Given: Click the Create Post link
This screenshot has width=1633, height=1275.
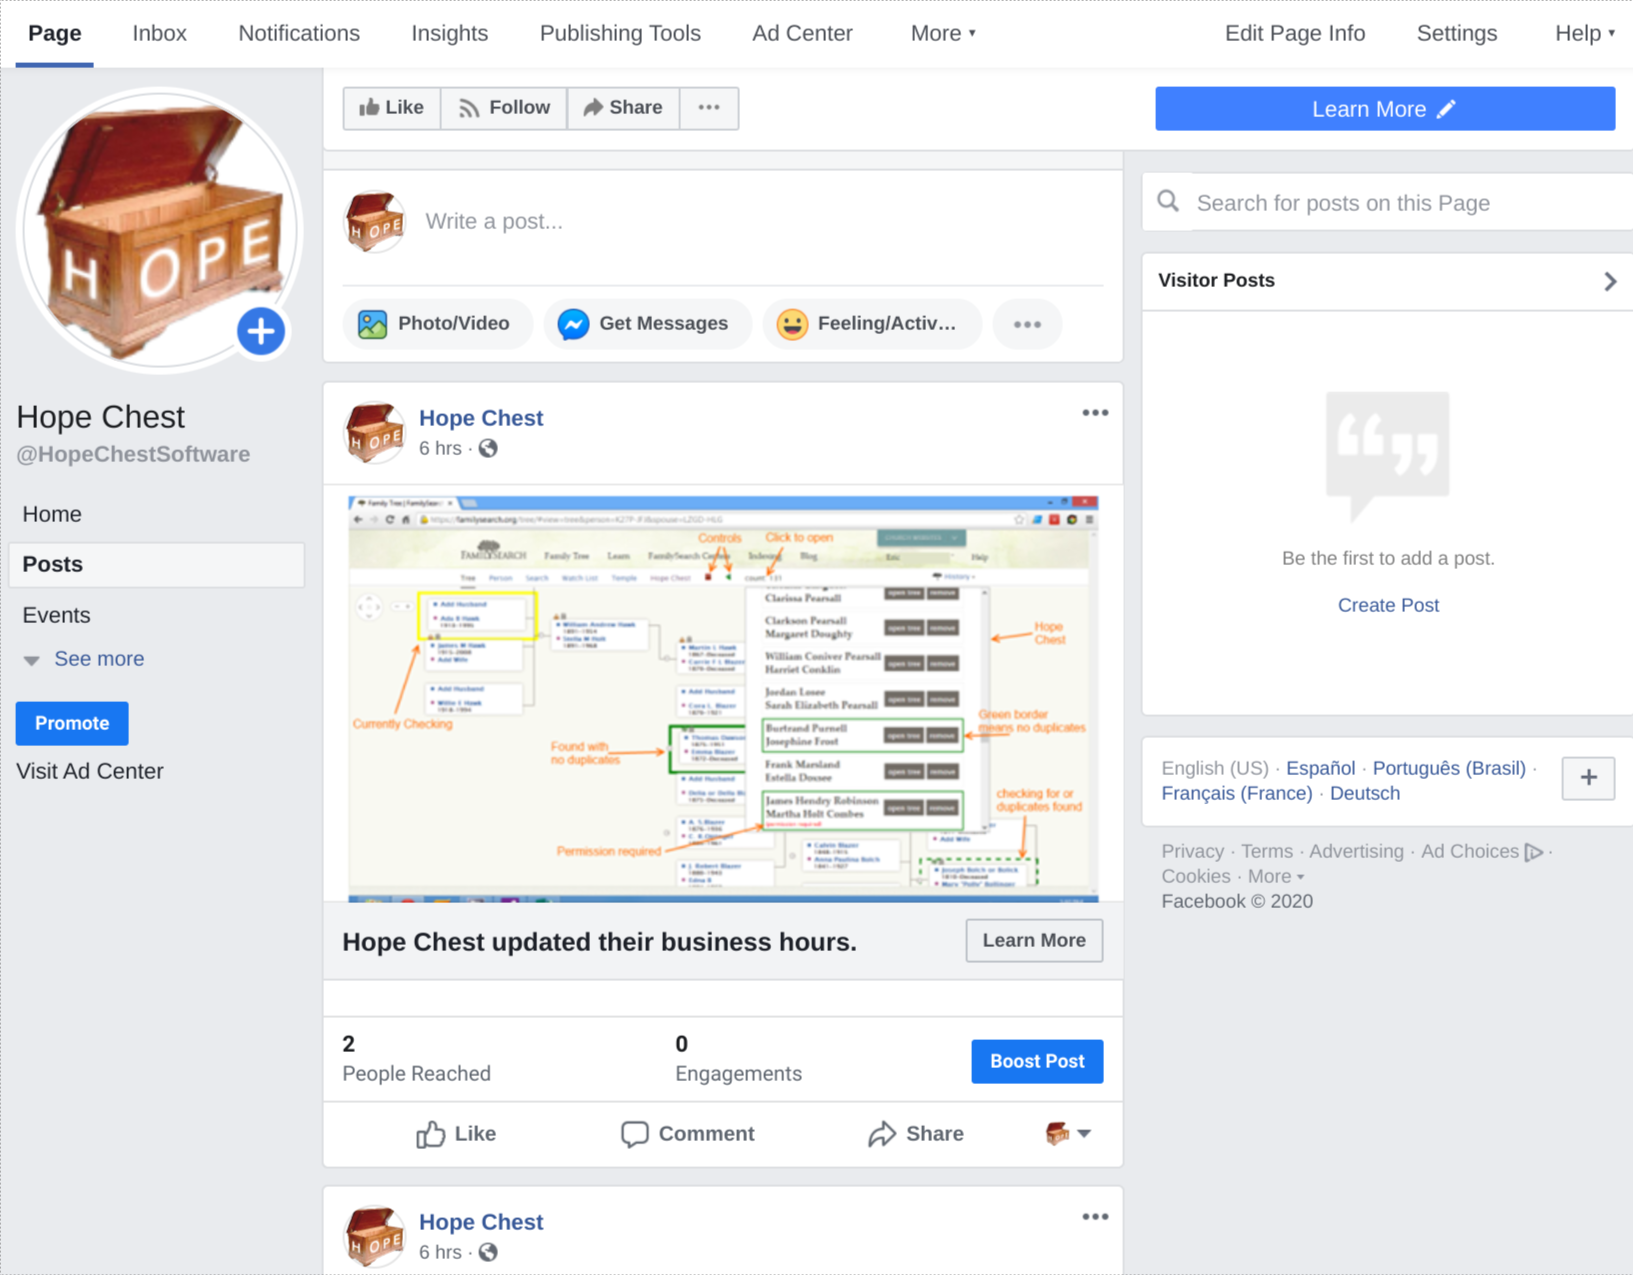Looking at the screenshot, I should (x=1388, y=605).
